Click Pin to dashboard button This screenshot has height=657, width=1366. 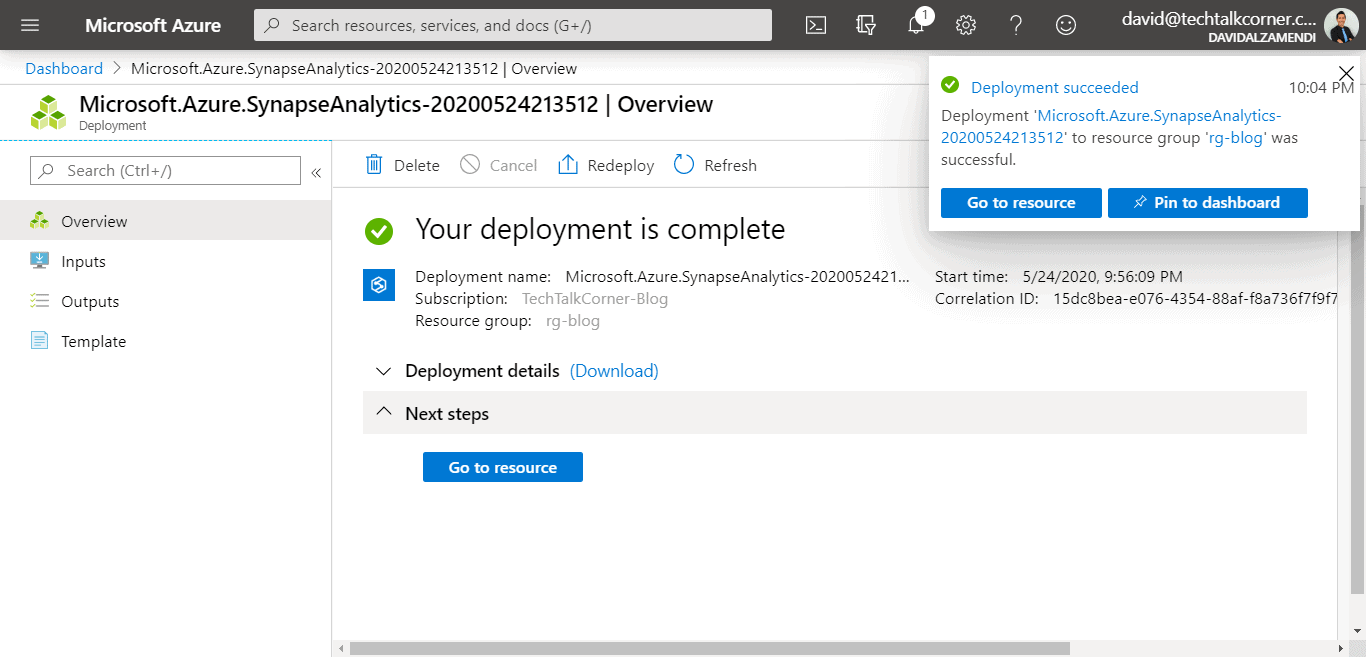pyautogui.click(x=1207, y=202)
